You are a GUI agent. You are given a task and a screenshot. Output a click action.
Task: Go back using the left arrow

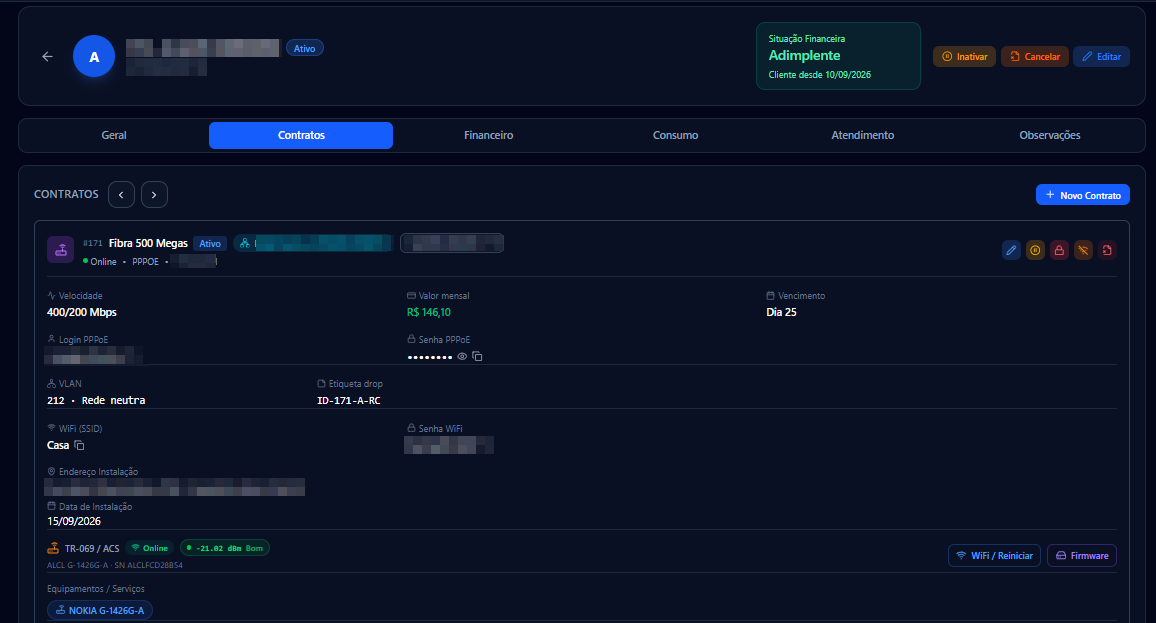pos(47,56)
